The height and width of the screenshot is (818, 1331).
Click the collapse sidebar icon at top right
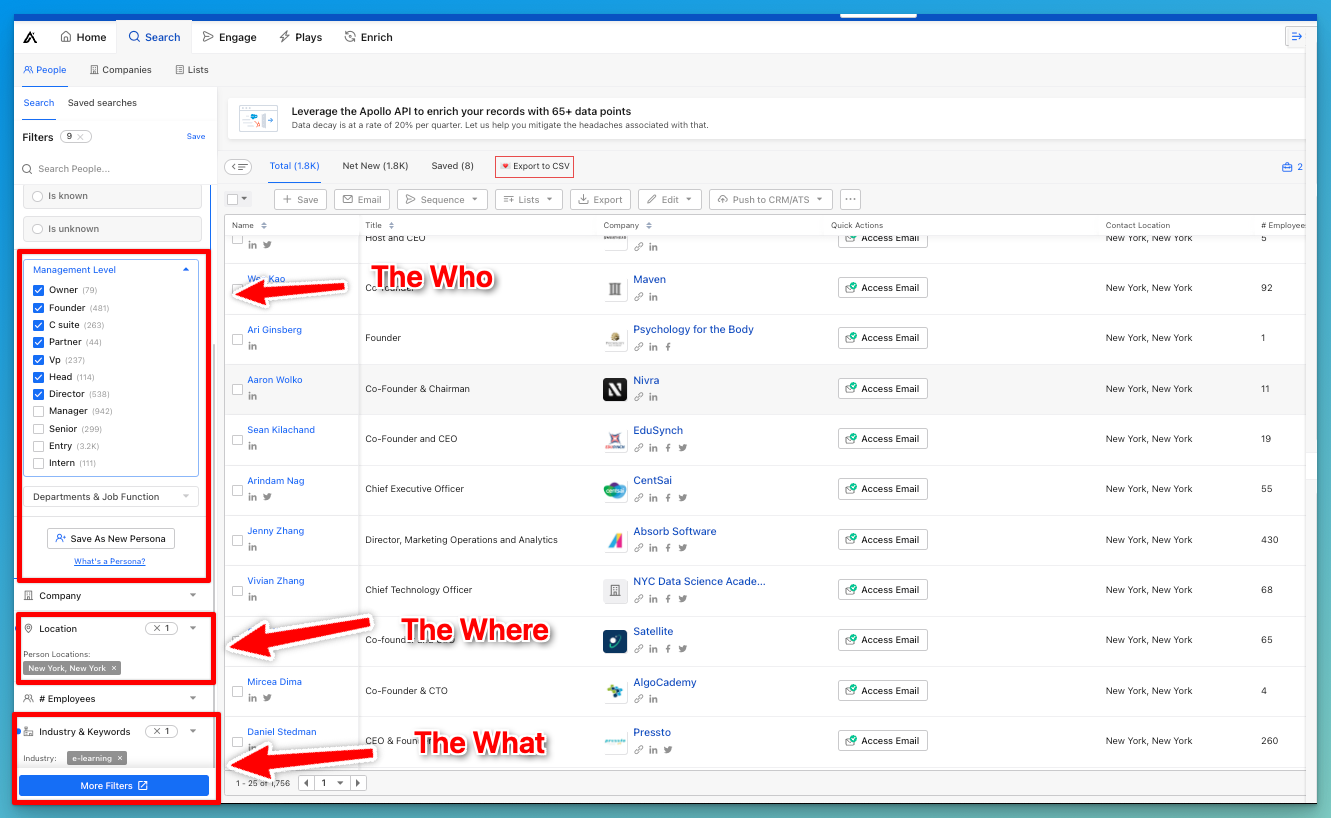(x=1297, y=37)
